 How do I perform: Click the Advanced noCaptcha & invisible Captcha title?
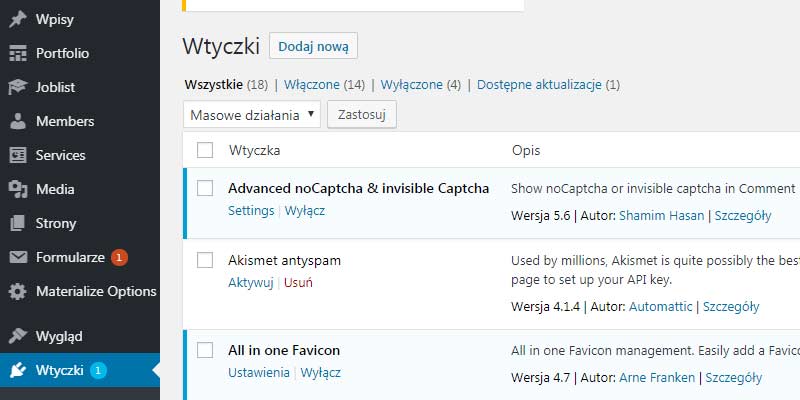coord(359,188)
